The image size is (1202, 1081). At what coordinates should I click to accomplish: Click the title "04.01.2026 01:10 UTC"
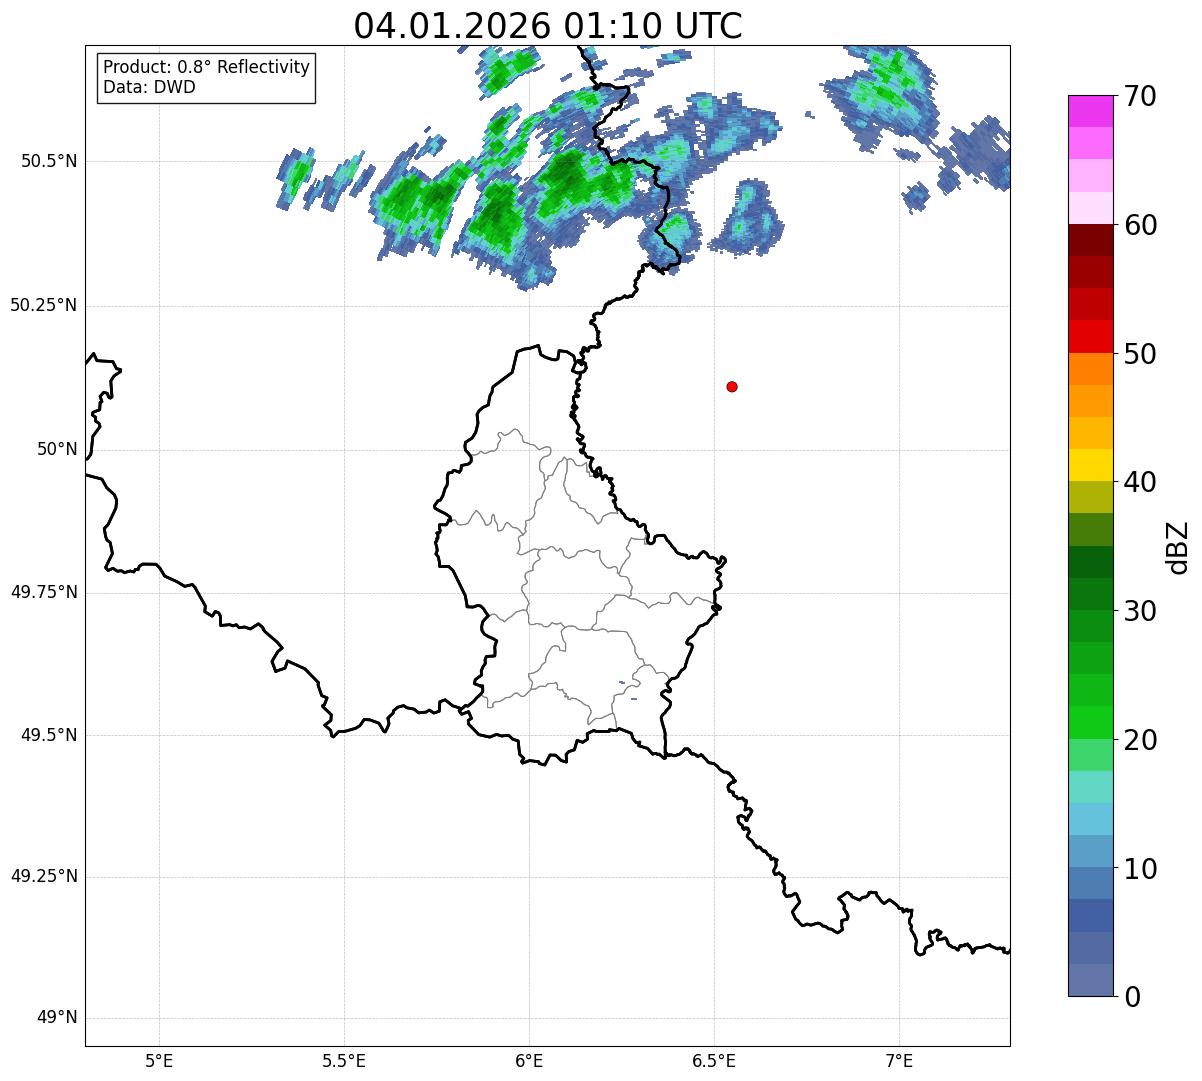(x=548, y=26)
